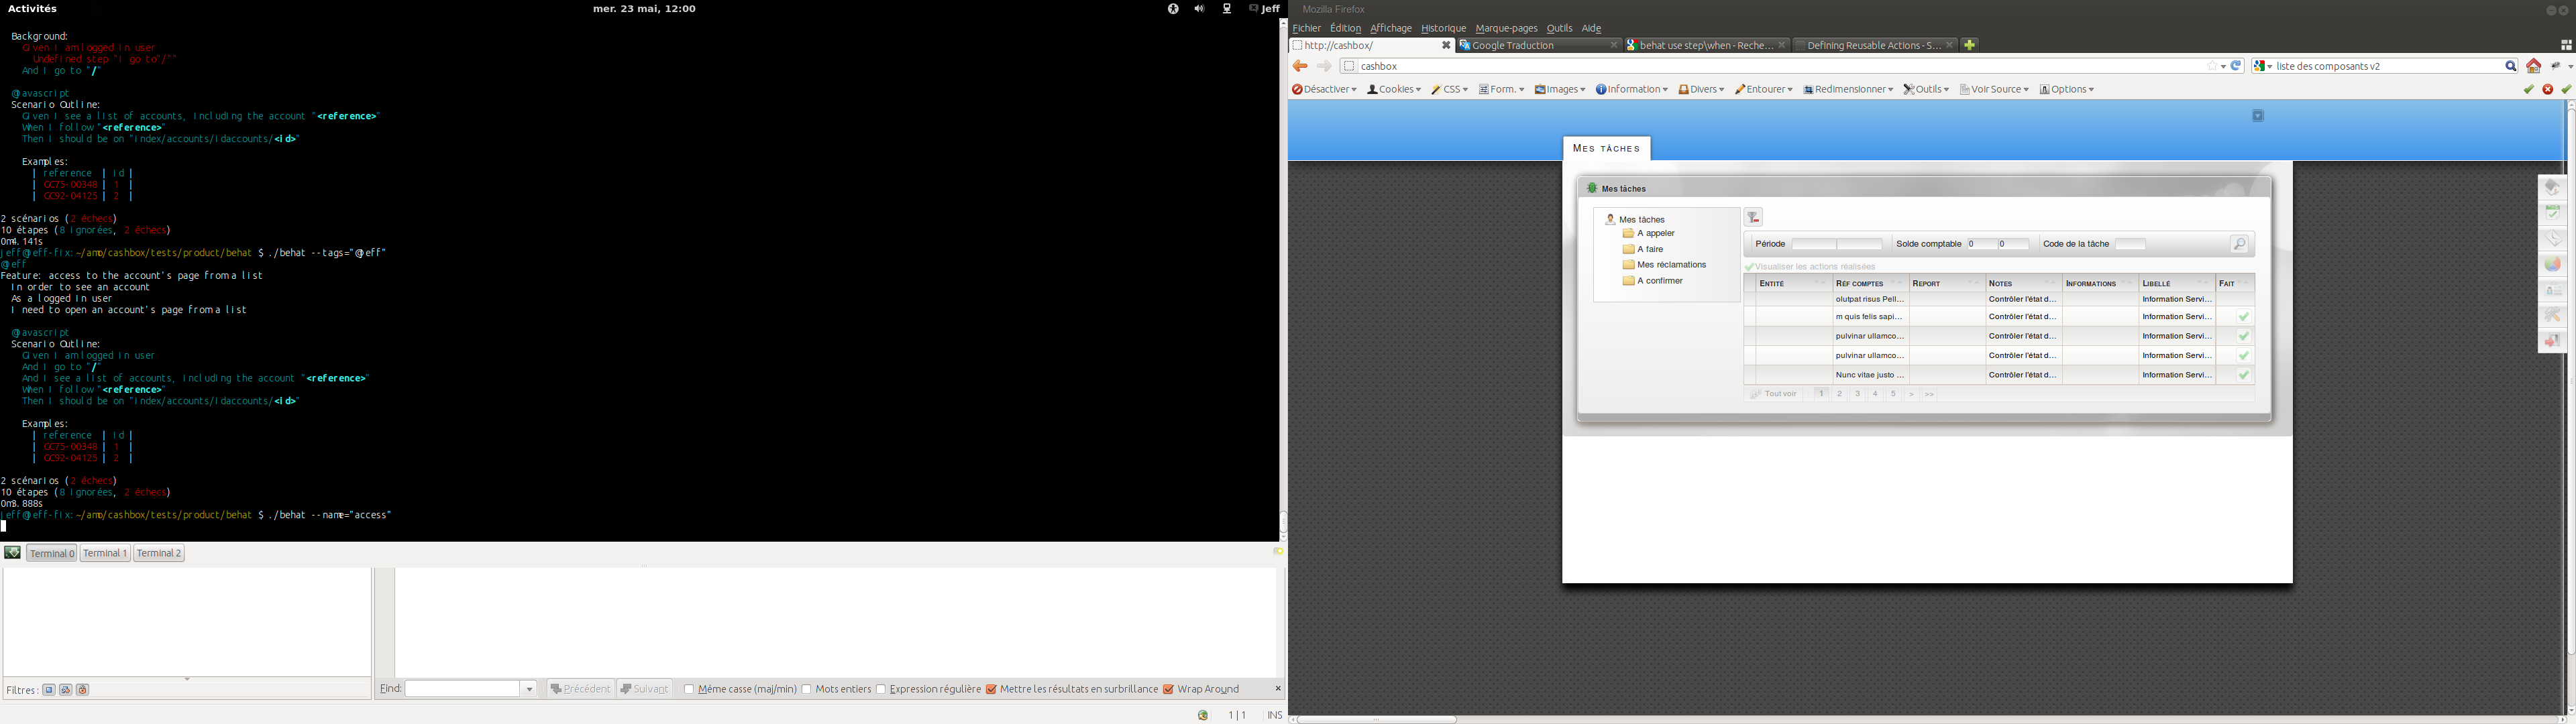The image size is (2576, 724).
Task: Click the Code de la tâche input field
Action: [x=2130, y=245]
